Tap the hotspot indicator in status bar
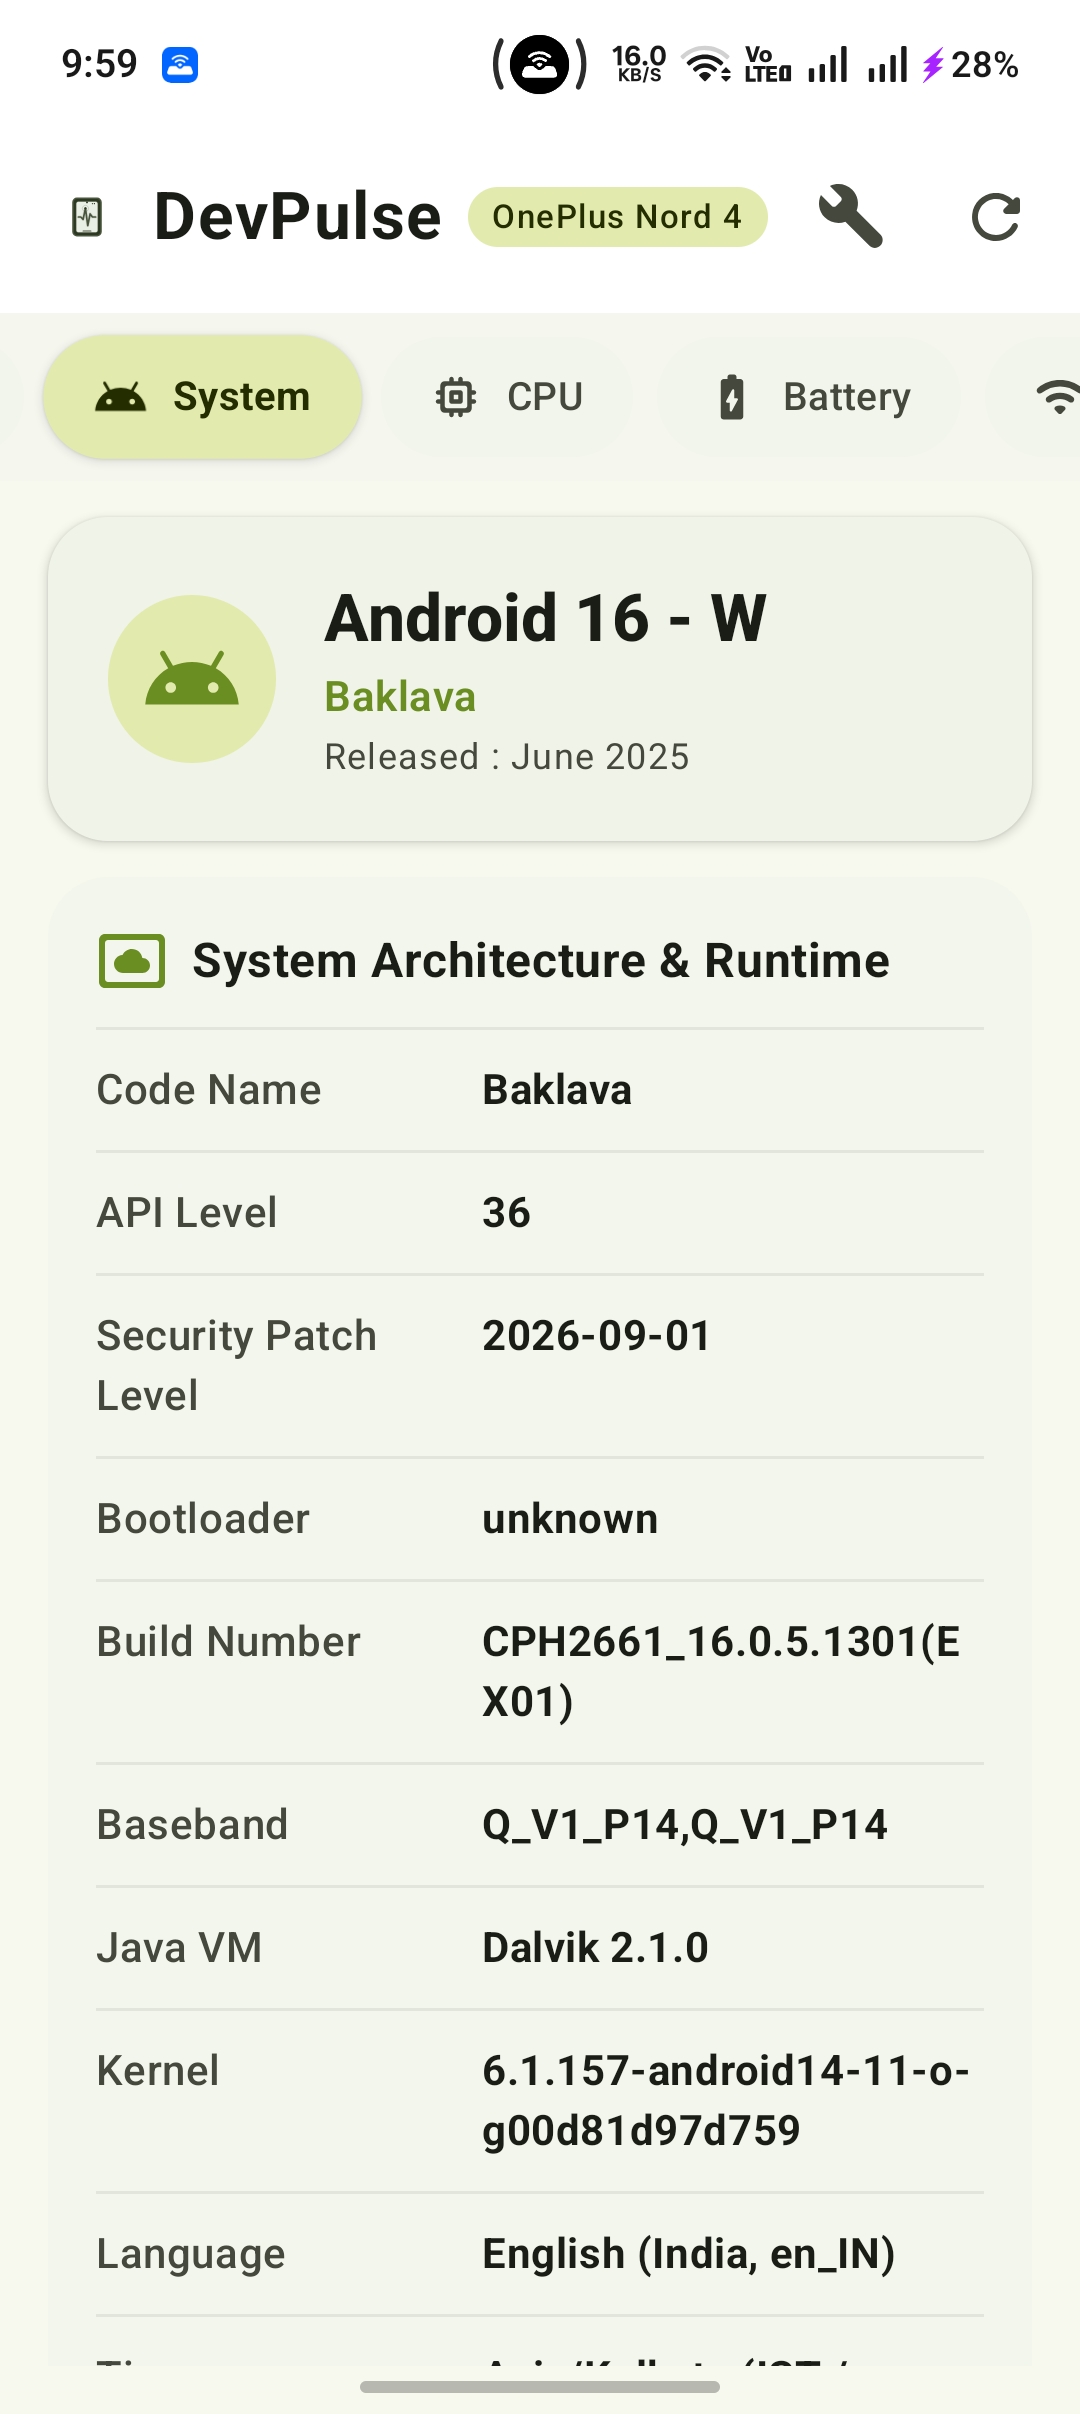 click(540, 65)
